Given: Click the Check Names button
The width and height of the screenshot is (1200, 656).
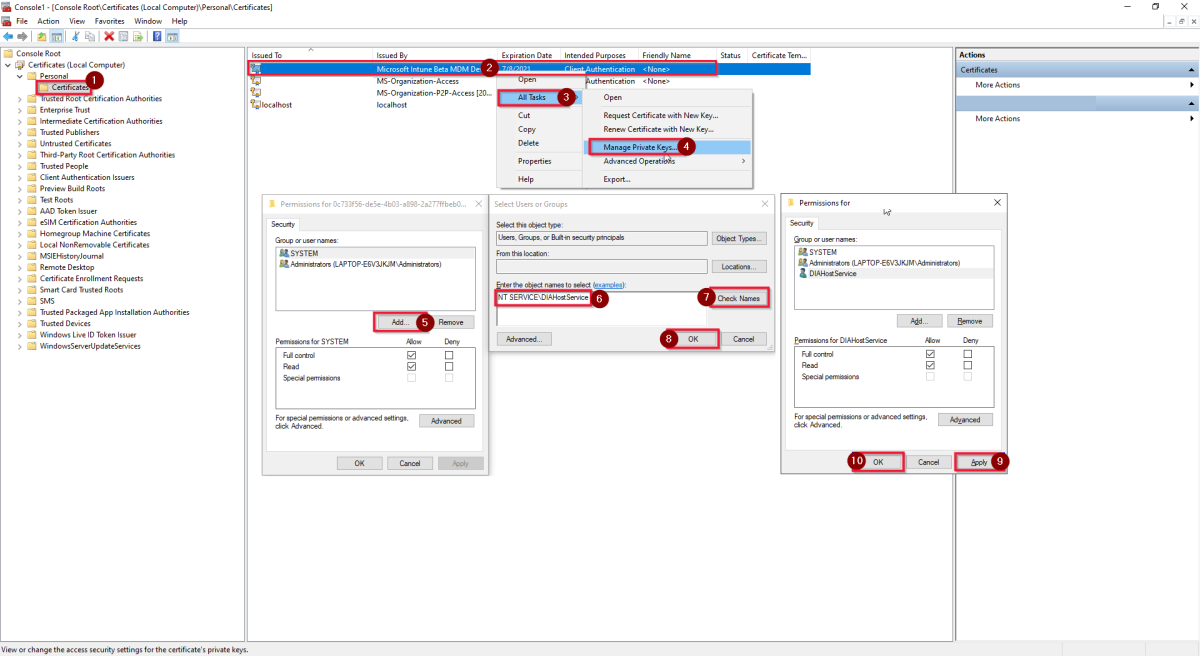Looking at the screenshot, I should click(738, 297).
